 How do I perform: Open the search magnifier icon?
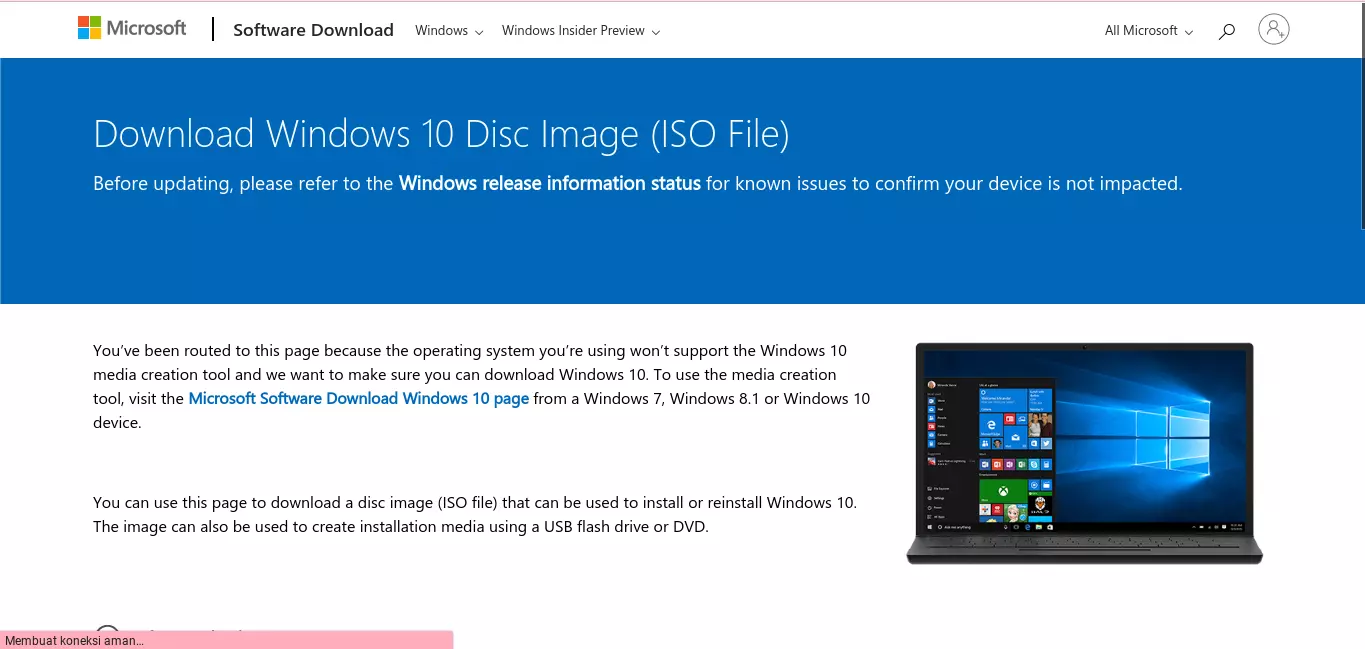click(x=1227, y=31)
